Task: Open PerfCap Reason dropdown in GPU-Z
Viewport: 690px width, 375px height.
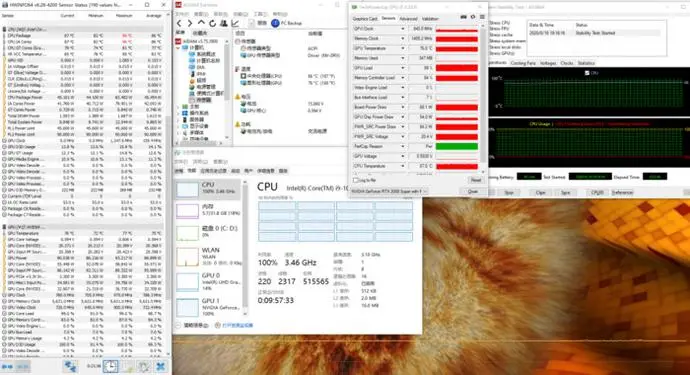Action: tap(403, 146)
